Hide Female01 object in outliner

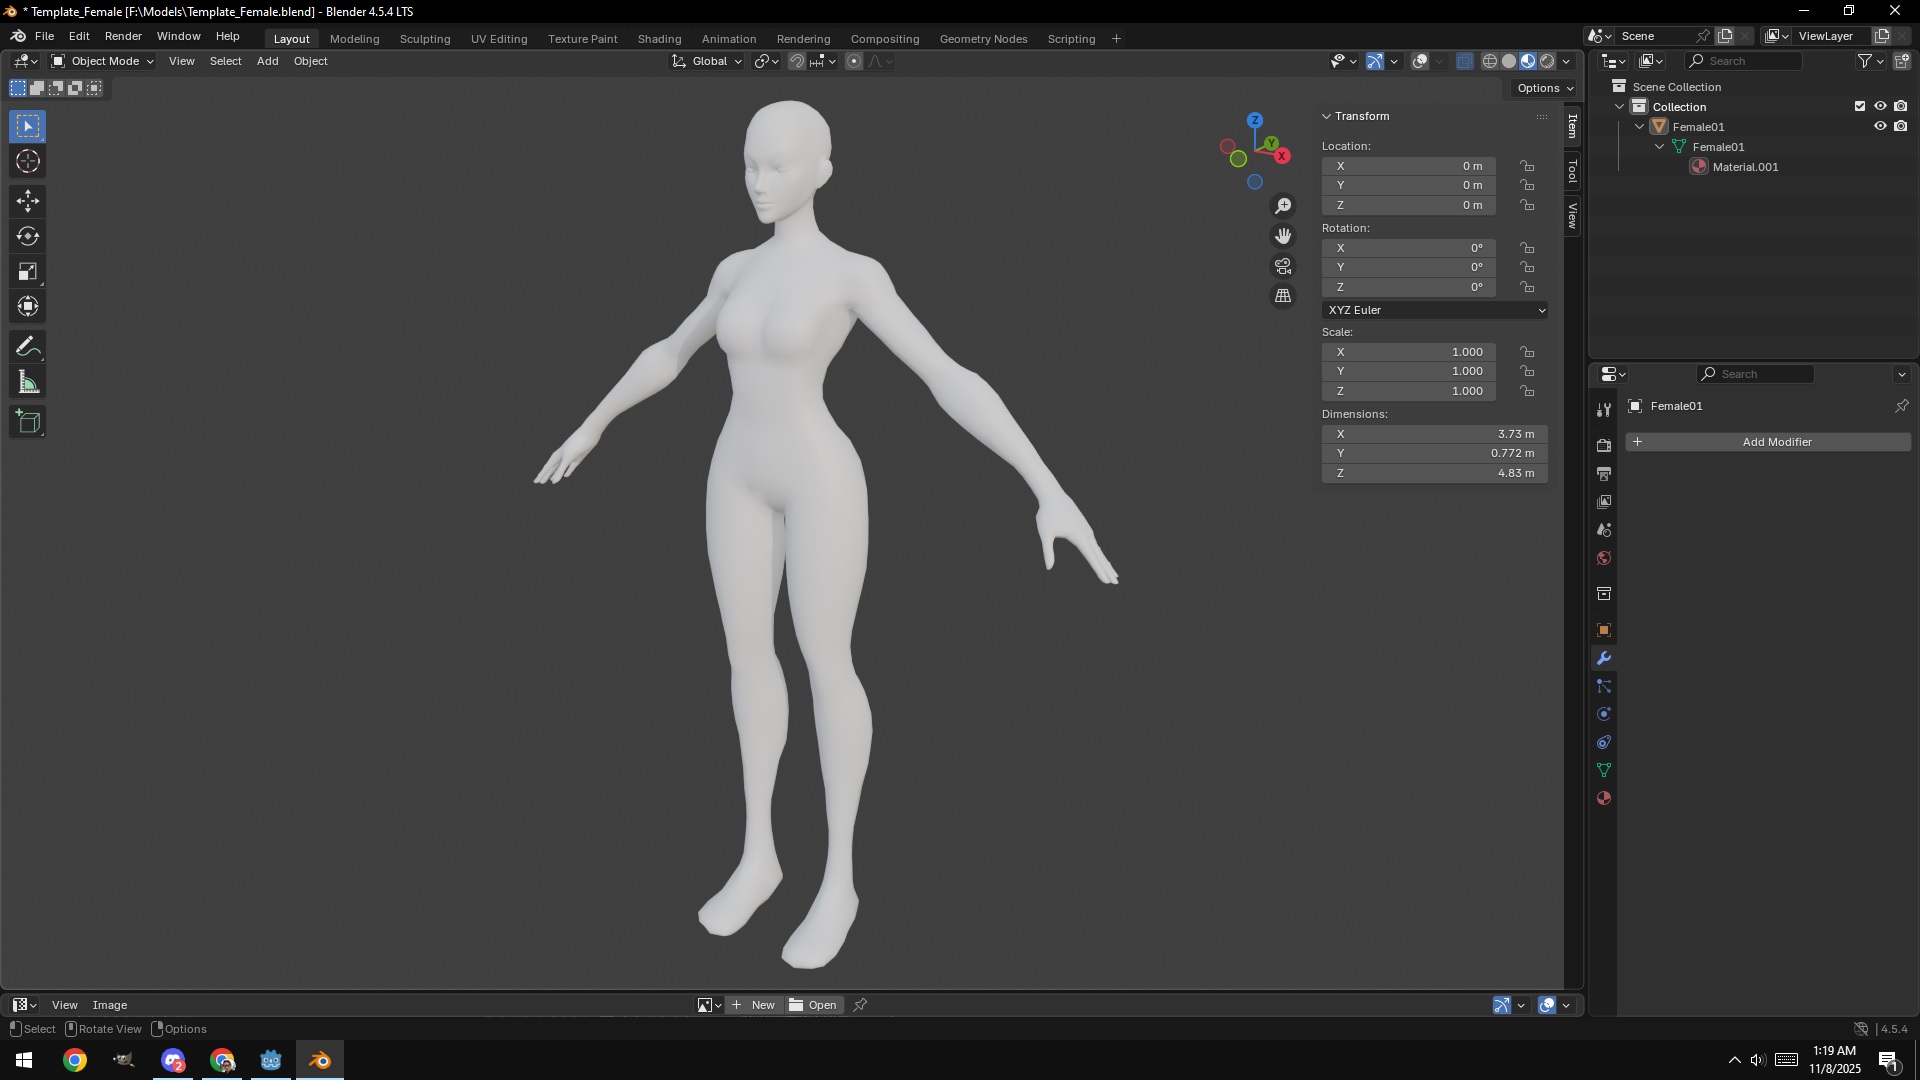point(1880,127)
